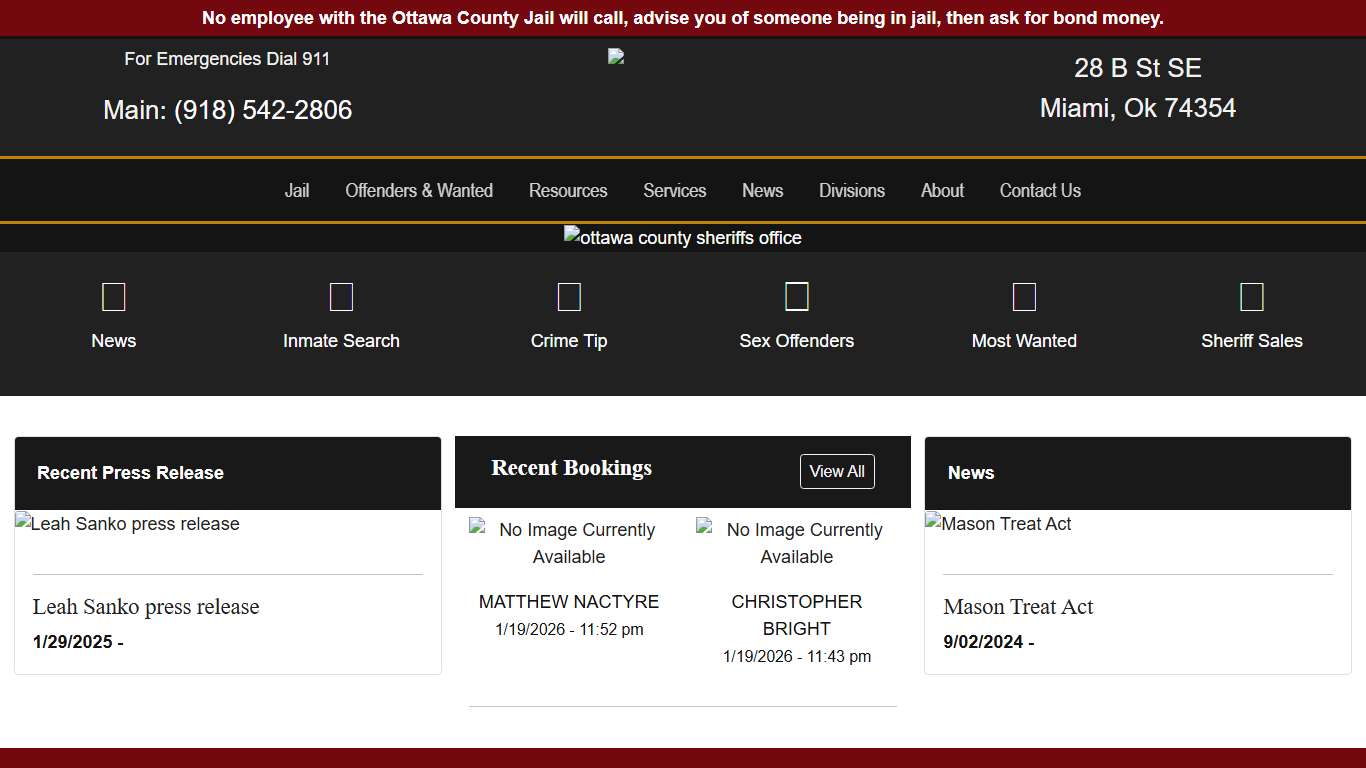
Task: Read the Mason Treat Act news article
Action: [1019, 607]
